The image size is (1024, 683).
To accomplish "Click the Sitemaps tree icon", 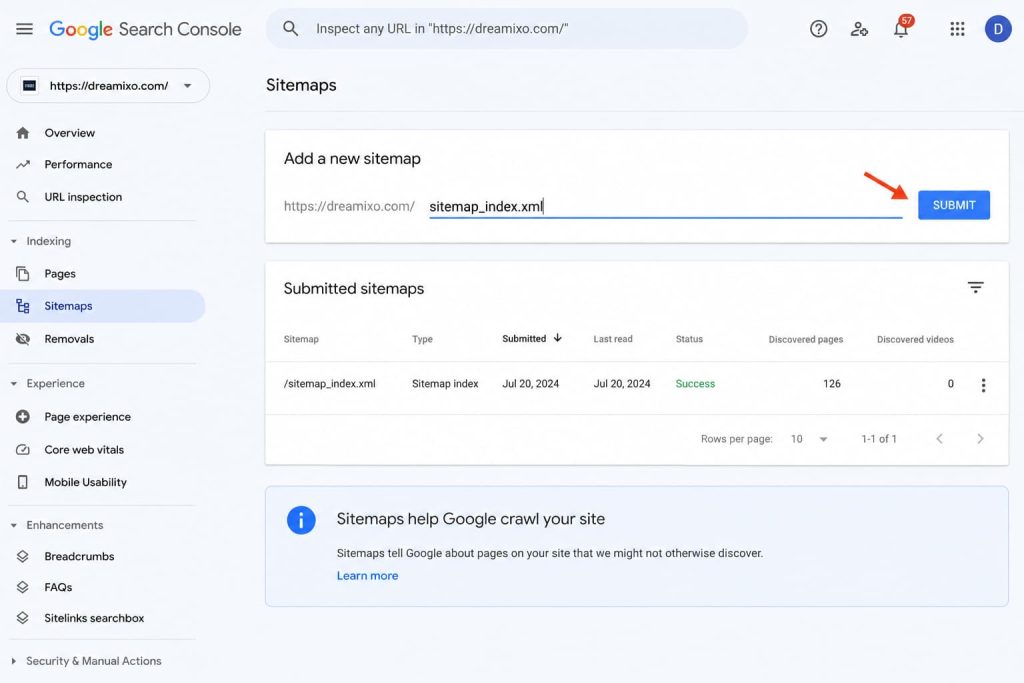I will point(23,306).
